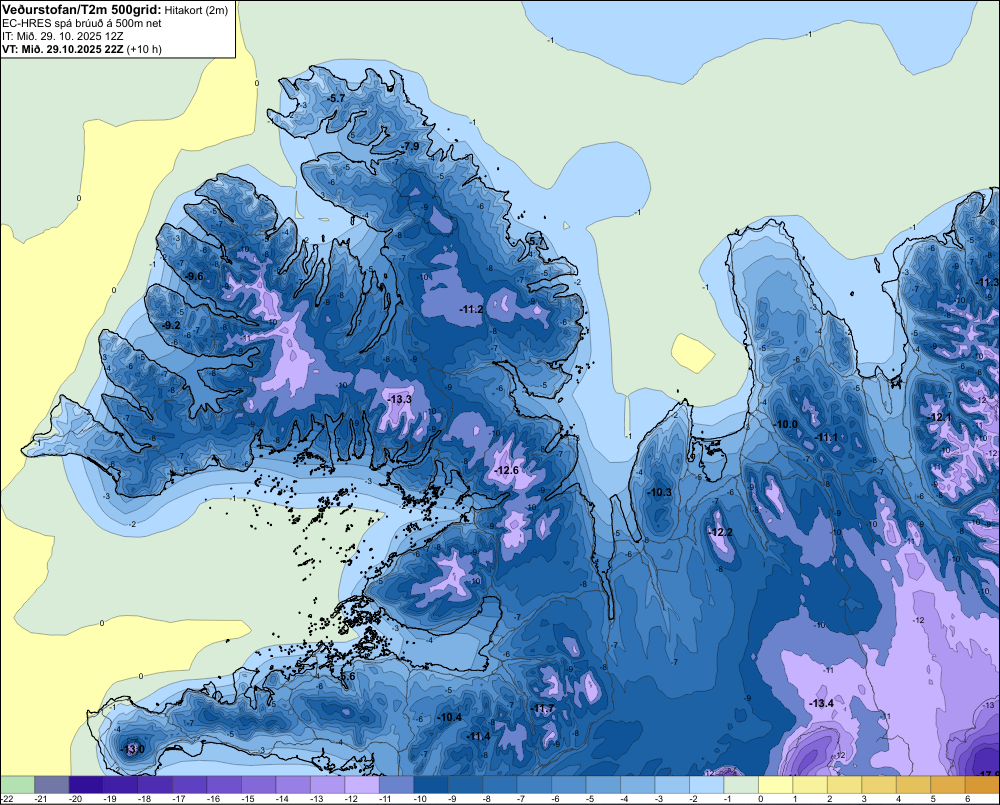Click the -7.9 temperature label
Screen dimensions: 1000x805
[409, 146]
